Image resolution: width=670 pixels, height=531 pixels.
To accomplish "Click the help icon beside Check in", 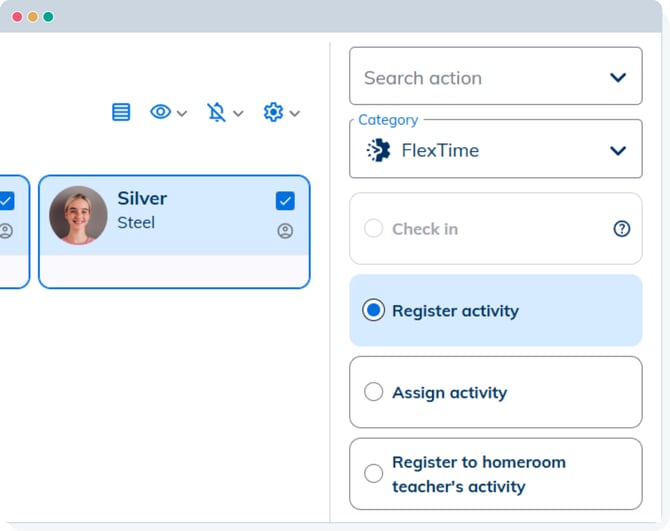I will click(x=622, y=229).
